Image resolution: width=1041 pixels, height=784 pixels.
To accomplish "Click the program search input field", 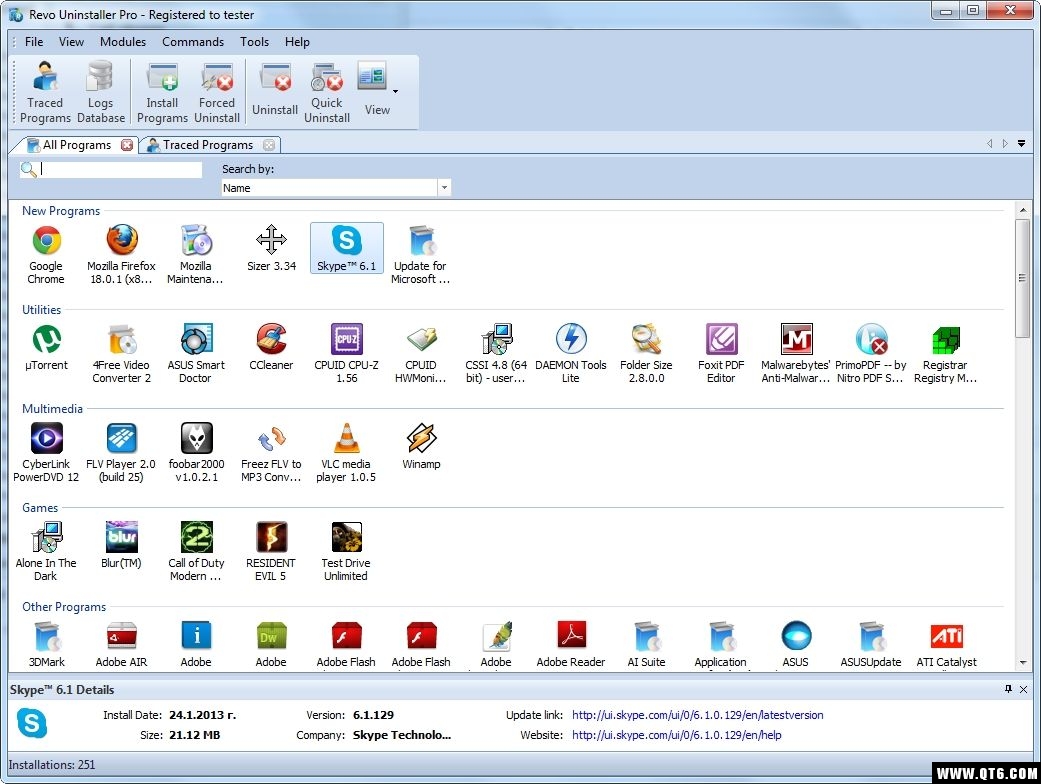I will pyautogui.click(x=121, y=169).
